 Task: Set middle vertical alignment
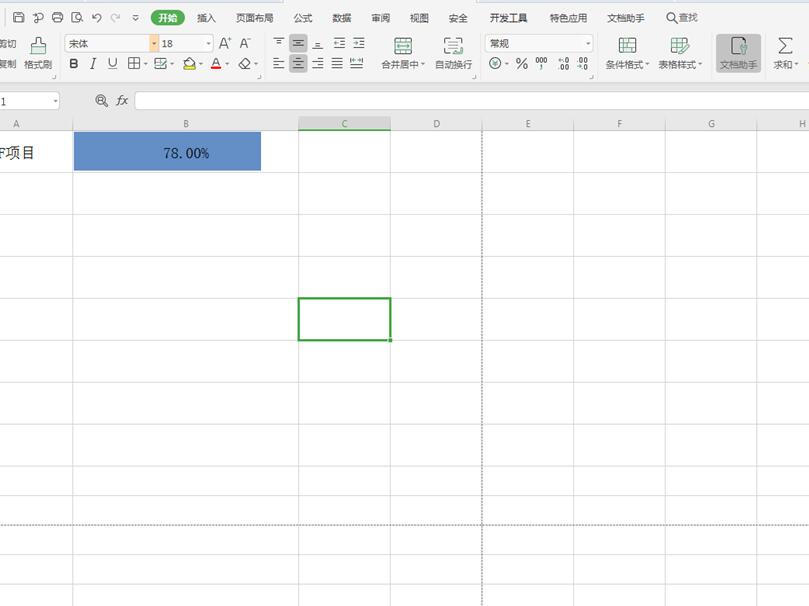(298, 43)
